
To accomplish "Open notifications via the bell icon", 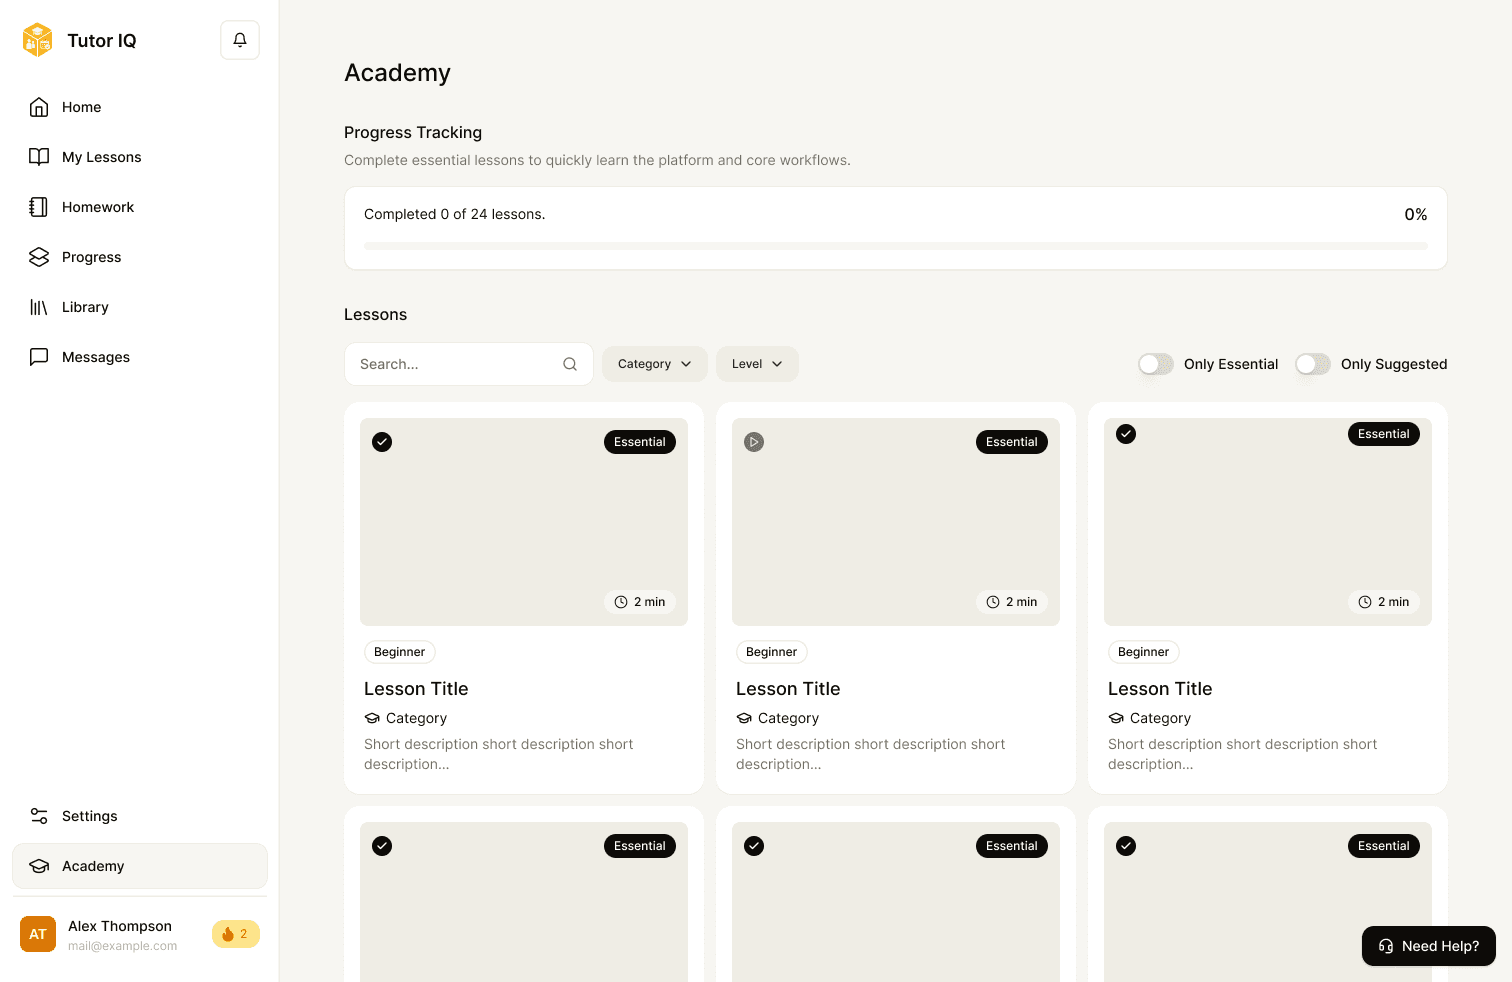I will click(240, 40).
